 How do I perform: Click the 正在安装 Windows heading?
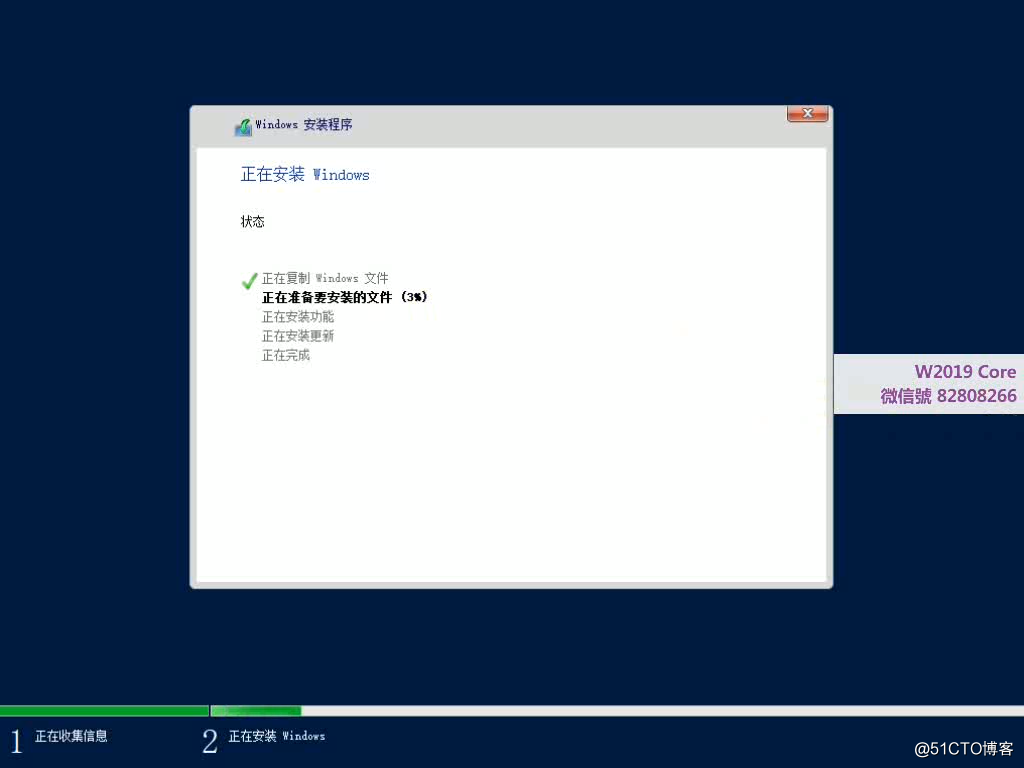click(x=305, y=174)
